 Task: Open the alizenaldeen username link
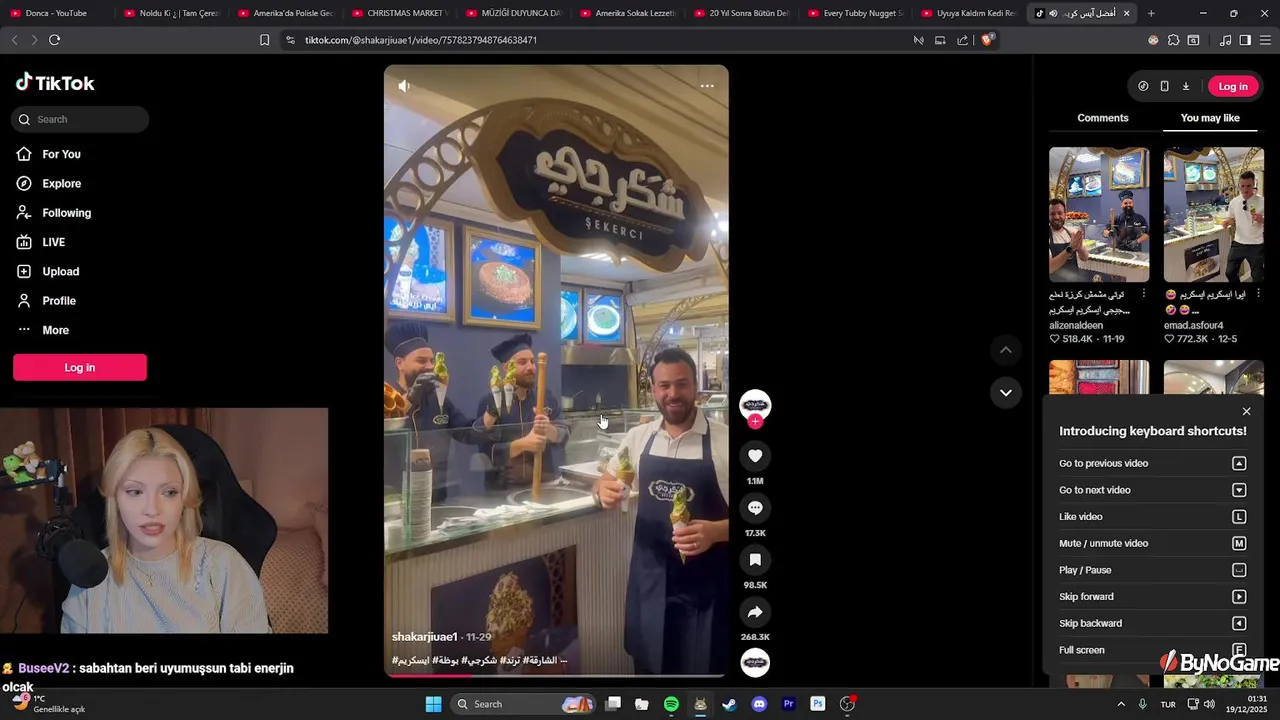tap(1076, 325)
